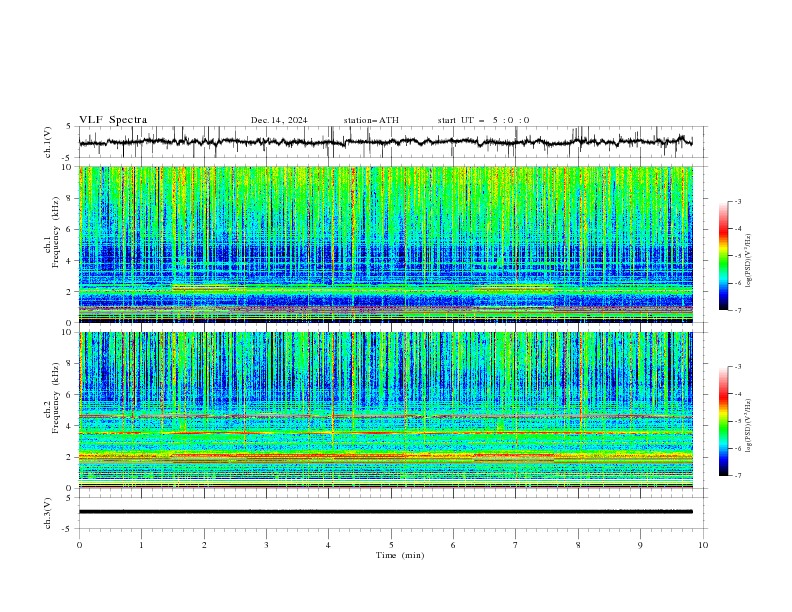
Task: Click the "6" kHz tick on ch.2 frequency axis
Action: [71, 394]
